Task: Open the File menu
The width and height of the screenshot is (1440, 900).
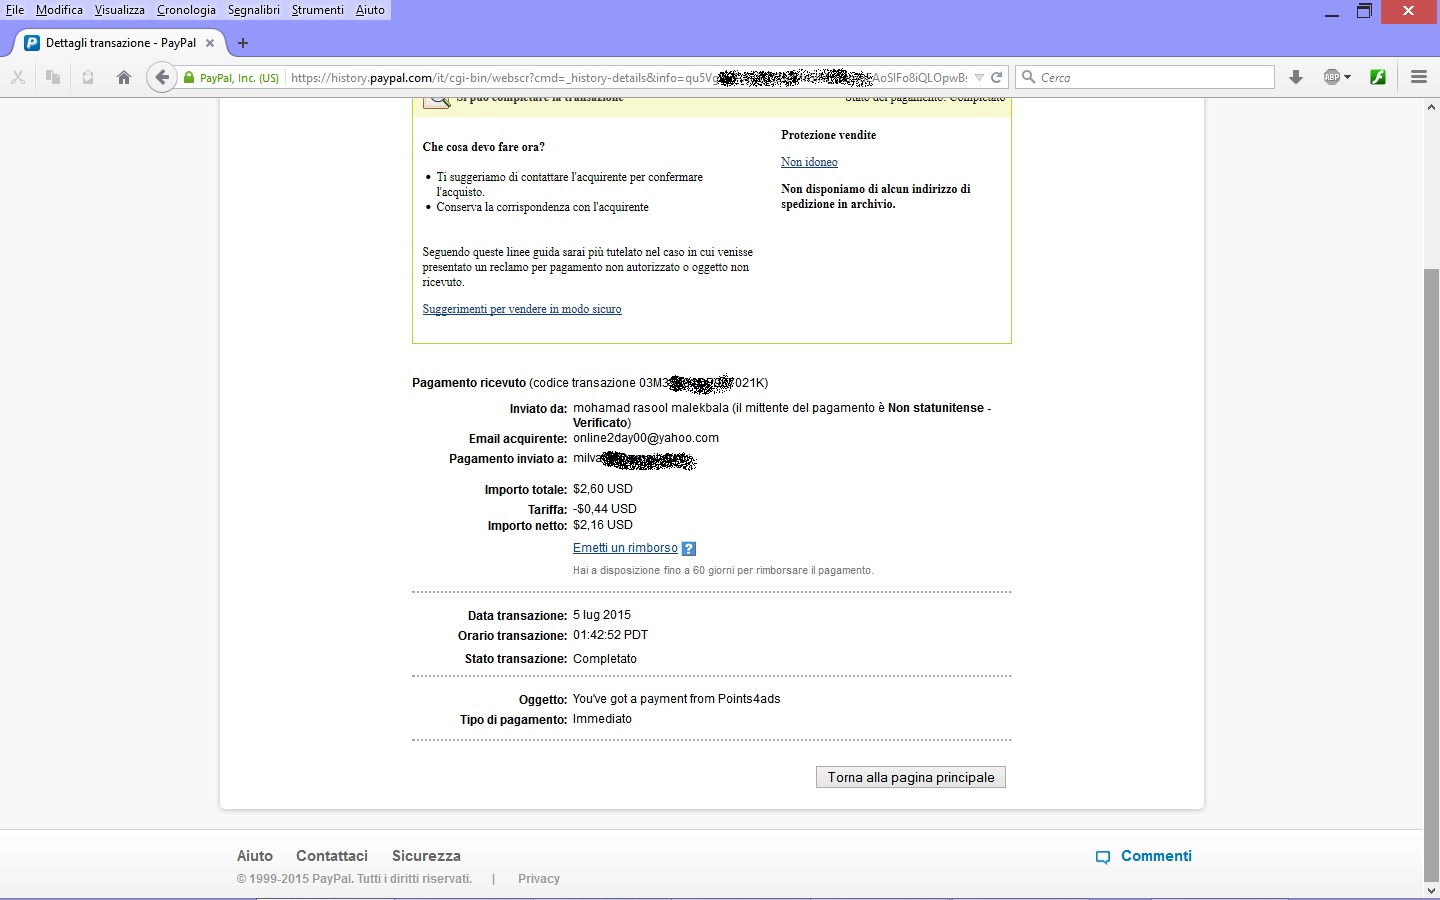Action: point(15,10)
